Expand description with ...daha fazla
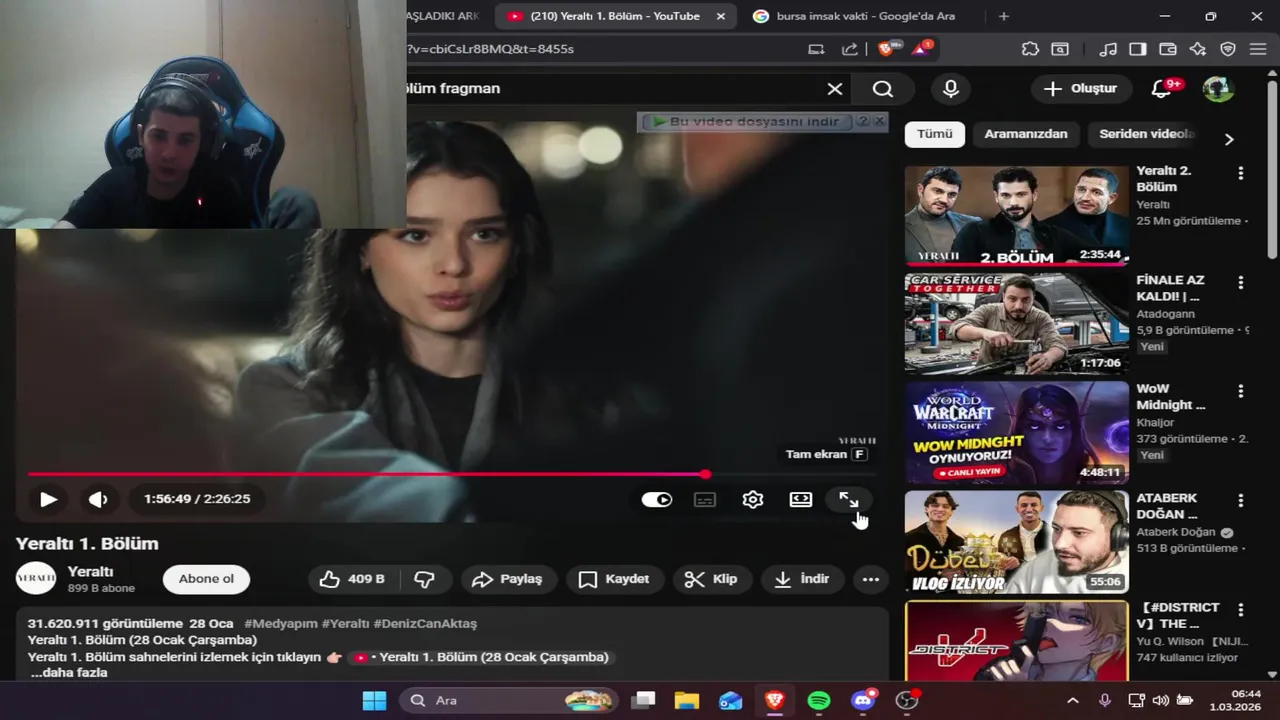Viewport: 1280px width, 720px height. click(69, 673)
